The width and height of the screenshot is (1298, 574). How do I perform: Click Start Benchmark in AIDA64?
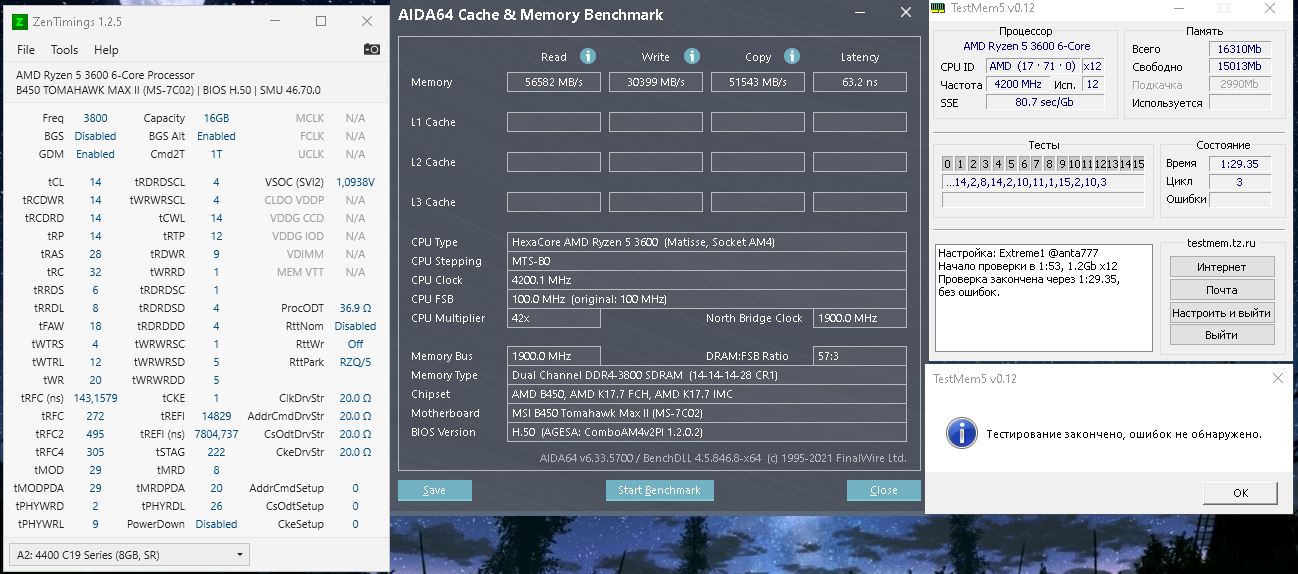pyautogui.click(x=659, y=490)
